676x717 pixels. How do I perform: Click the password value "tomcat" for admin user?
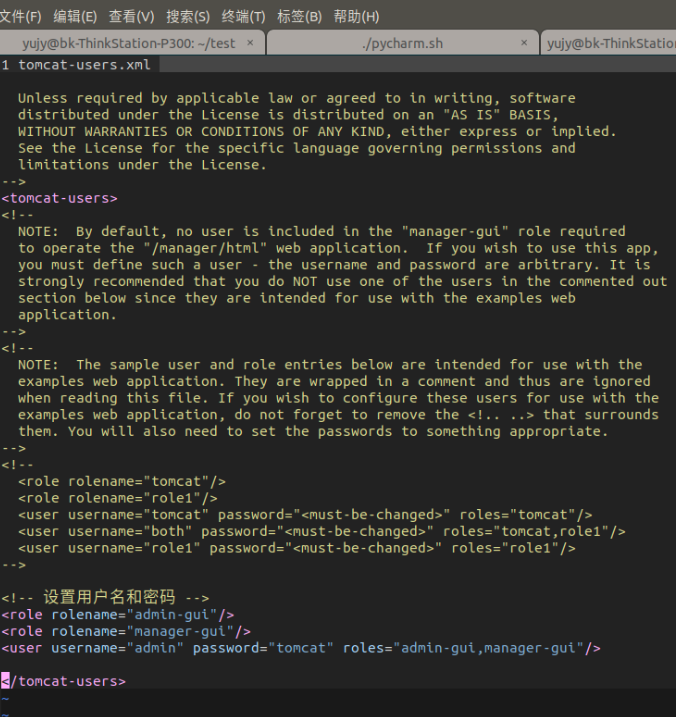(x=301, y=648)
